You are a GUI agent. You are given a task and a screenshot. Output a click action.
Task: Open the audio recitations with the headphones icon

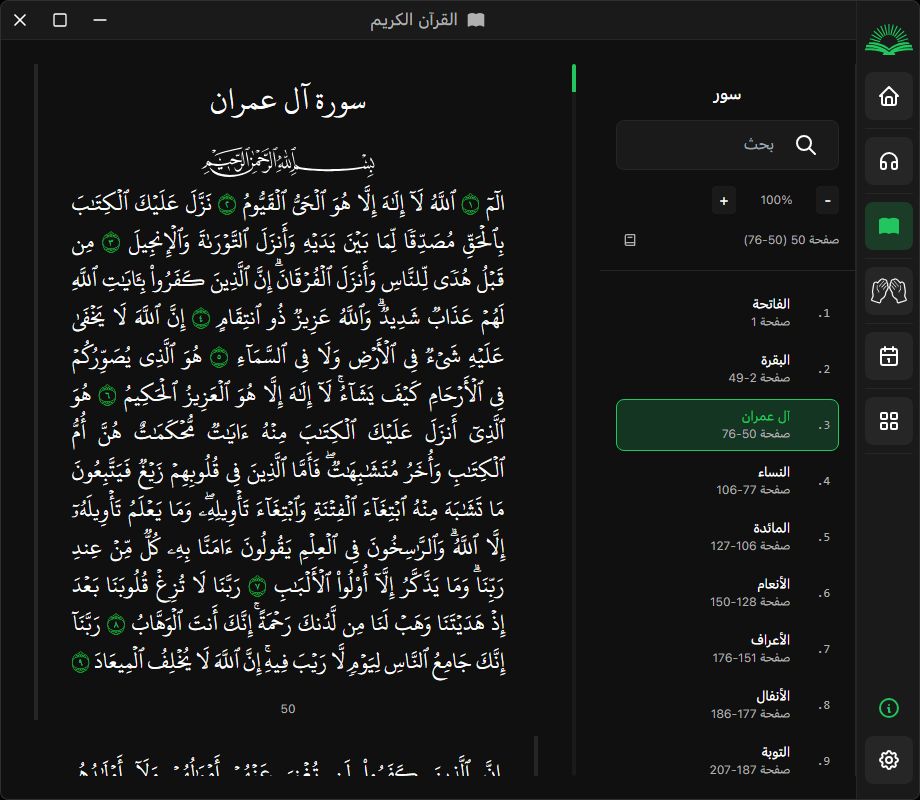pyautogui.click(x=888, y=159)
